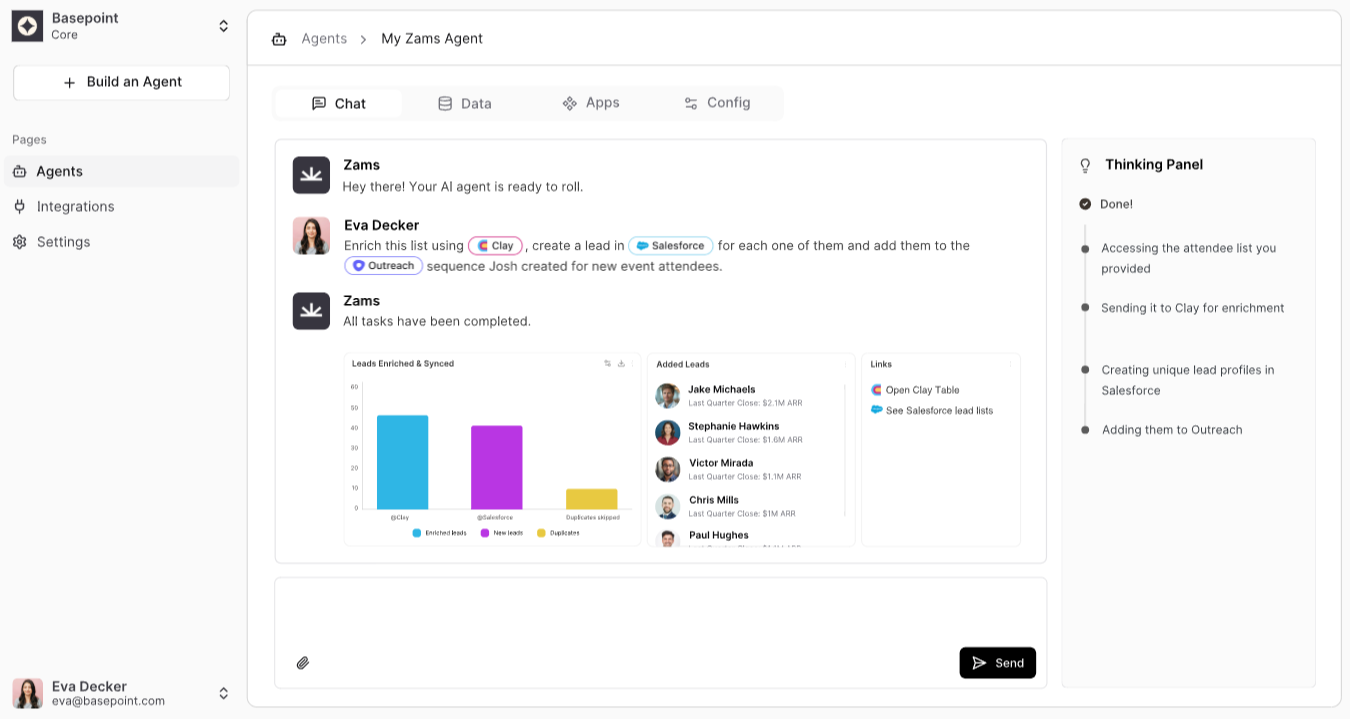Open Jake Michaels' profile photo

[x=668, y=396]
